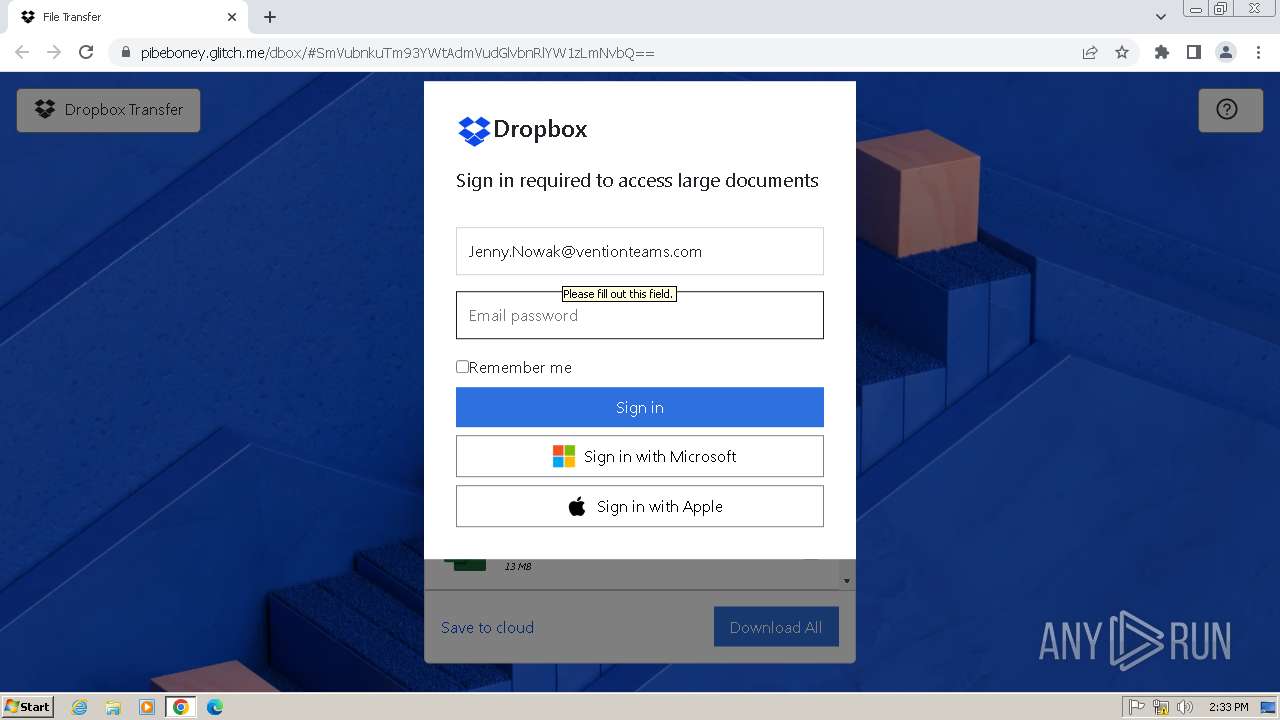
Task: Click Sign in with Microsoft
Action: point(640,456)
